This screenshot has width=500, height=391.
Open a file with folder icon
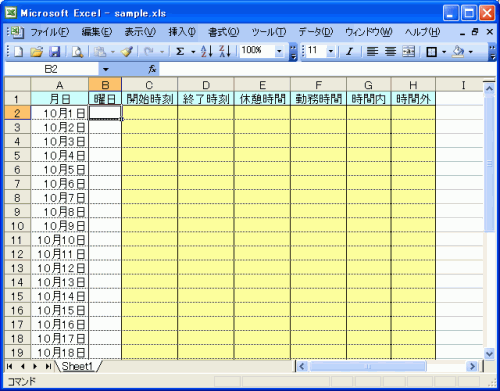tap(36, 52)
